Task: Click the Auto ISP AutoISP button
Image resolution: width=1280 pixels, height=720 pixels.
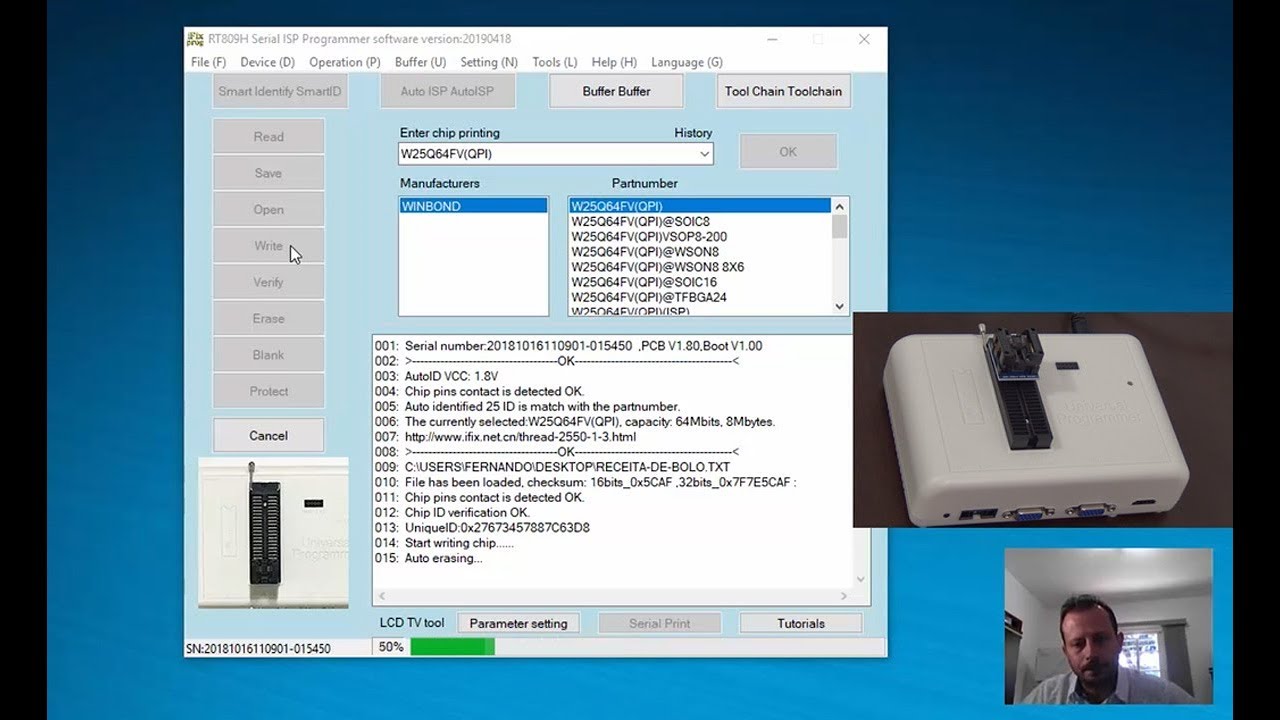Action: point(447,91)
